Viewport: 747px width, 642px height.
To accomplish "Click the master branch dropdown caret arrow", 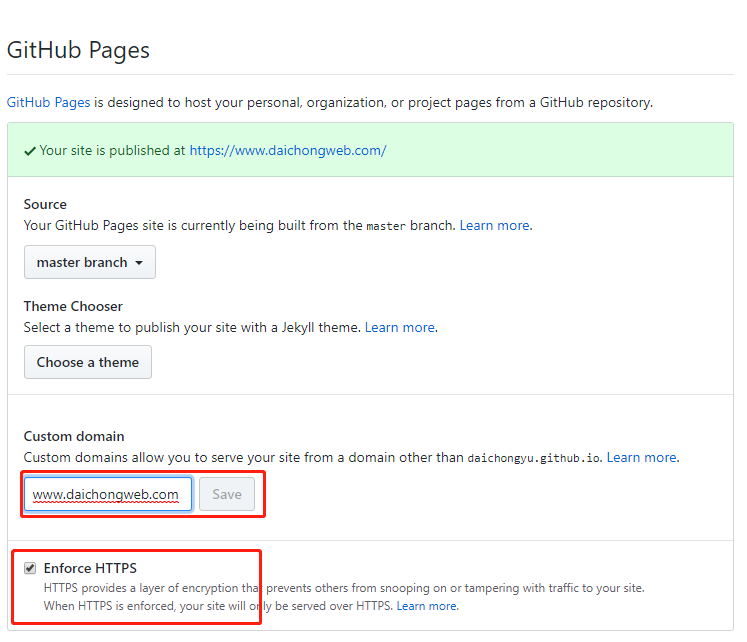I will 139,263.
